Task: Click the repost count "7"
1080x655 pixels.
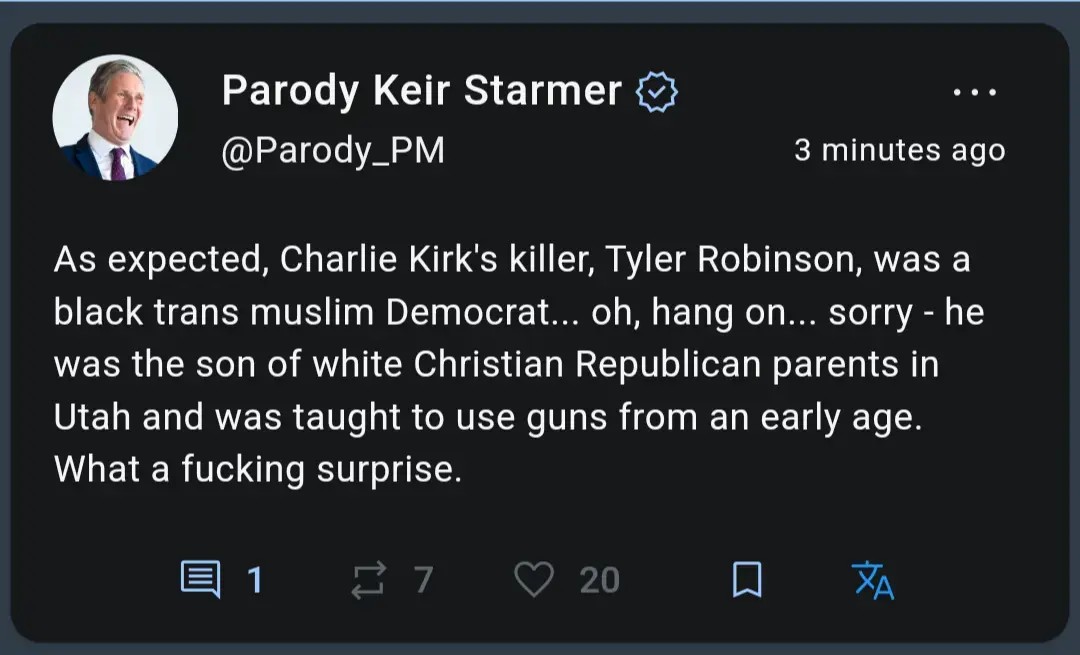Action: coord(423,580)
